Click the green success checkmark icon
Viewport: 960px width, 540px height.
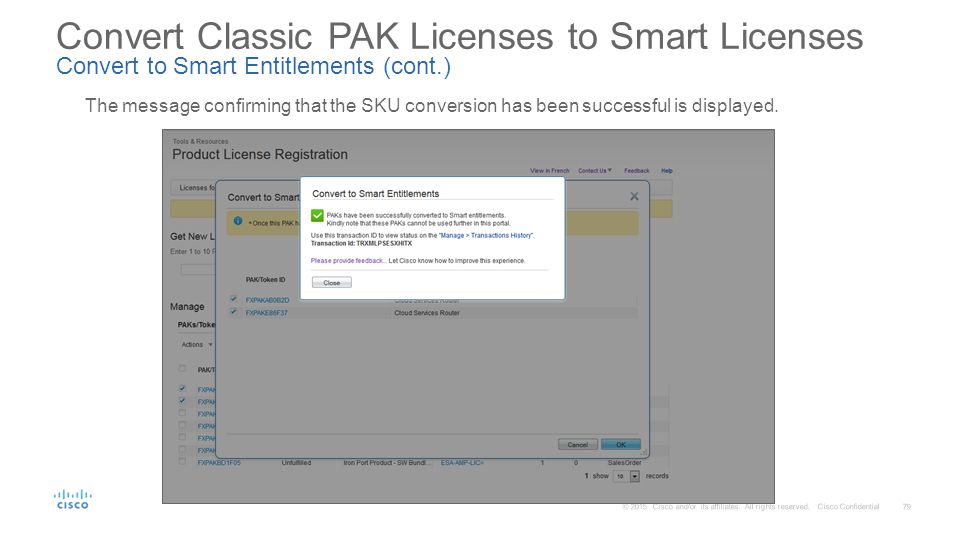click(317, 216)
